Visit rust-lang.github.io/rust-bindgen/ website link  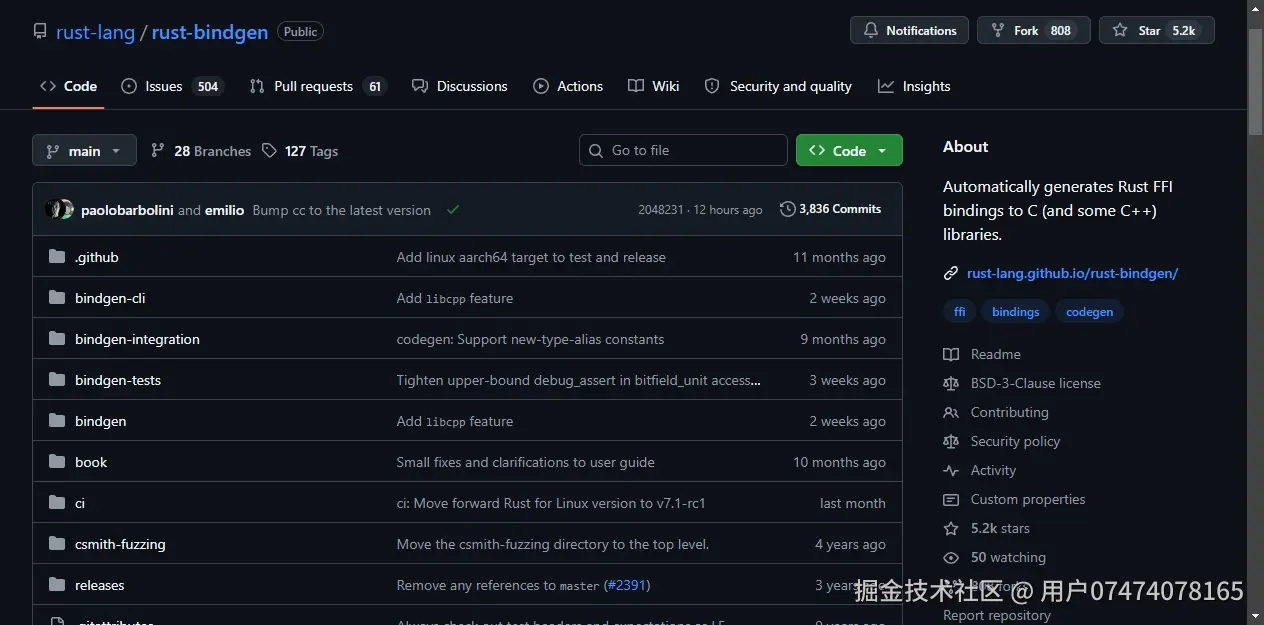pyautogui.click(x=1072, y=273)
